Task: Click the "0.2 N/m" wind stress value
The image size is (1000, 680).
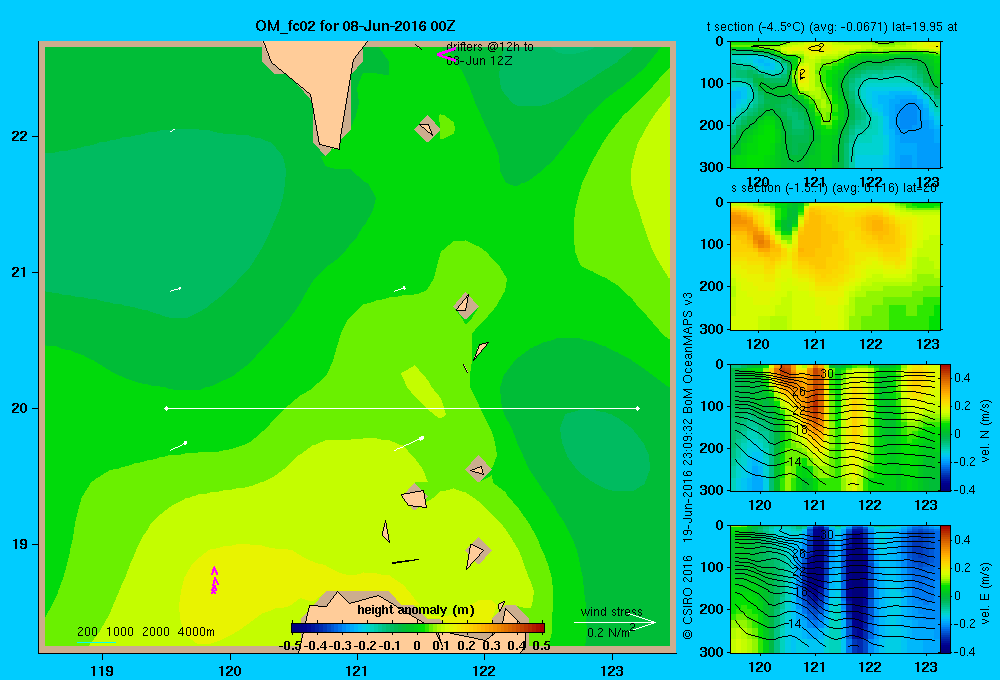Action: click(608, 632)
